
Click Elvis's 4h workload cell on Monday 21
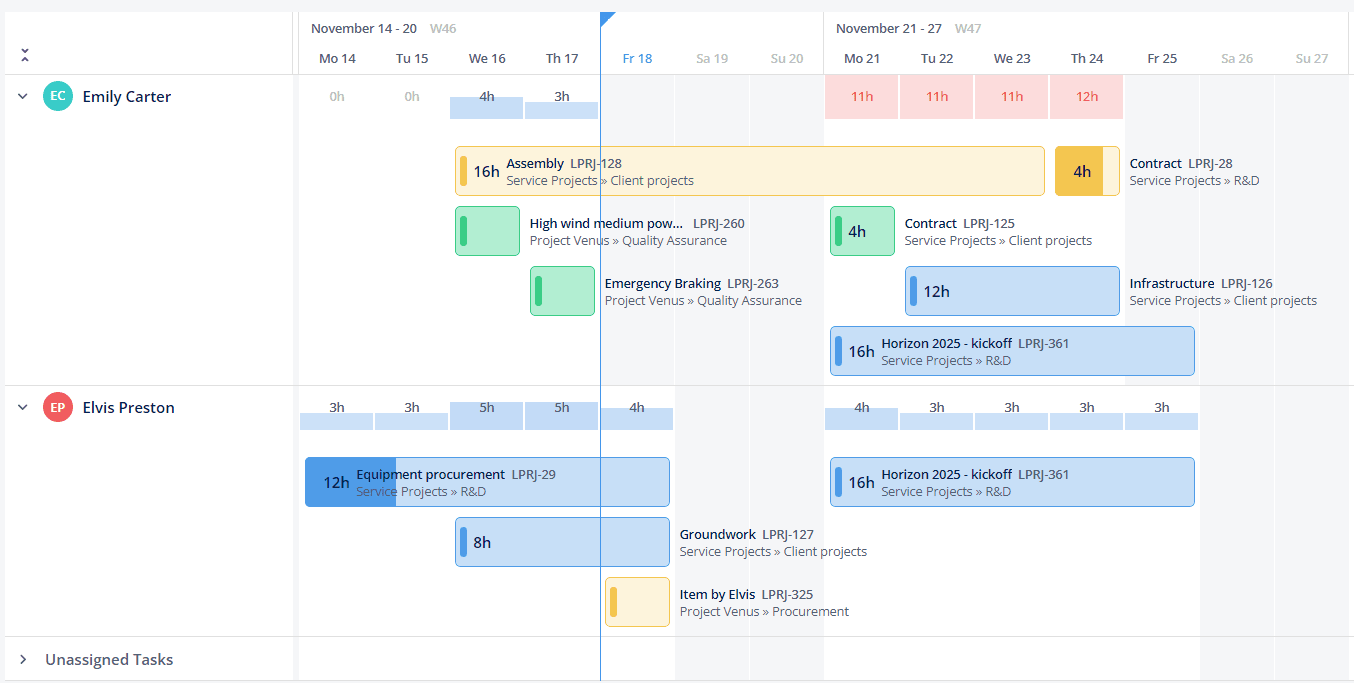862,408
